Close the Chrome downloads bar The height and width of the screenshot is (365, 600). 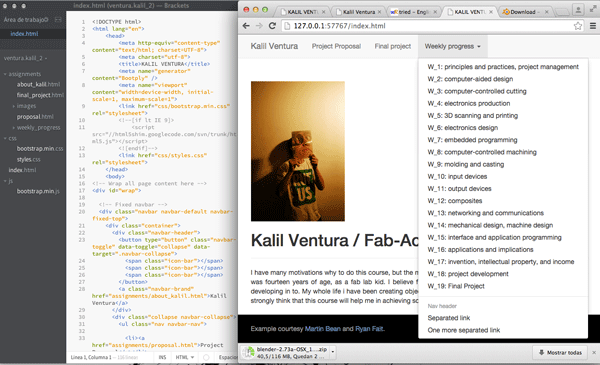pyautogui.click(x=594, y=352)
